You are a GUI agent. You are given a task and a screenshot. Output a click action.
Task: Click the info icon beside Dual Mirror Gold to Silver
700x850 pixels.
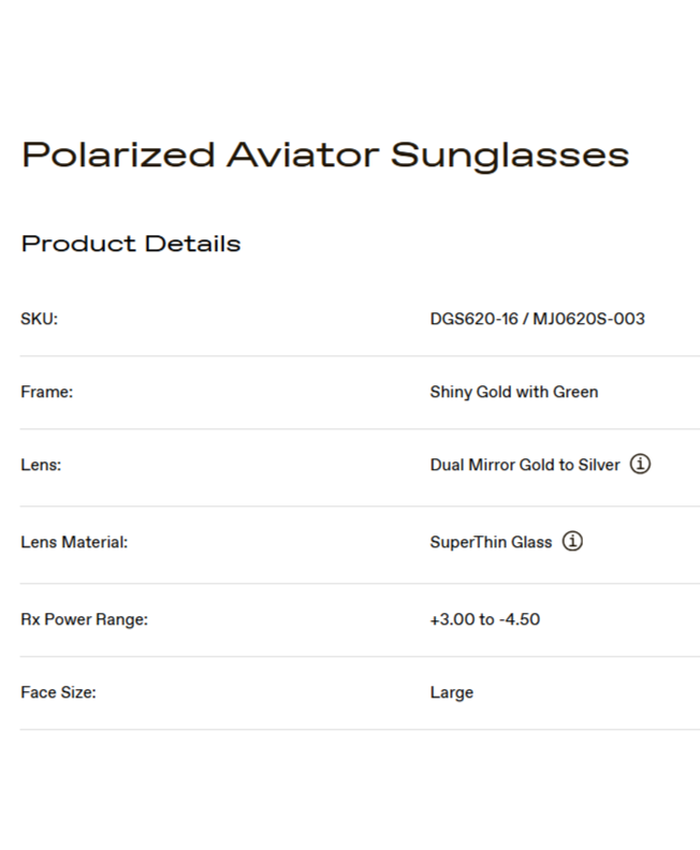pos(640,464)
